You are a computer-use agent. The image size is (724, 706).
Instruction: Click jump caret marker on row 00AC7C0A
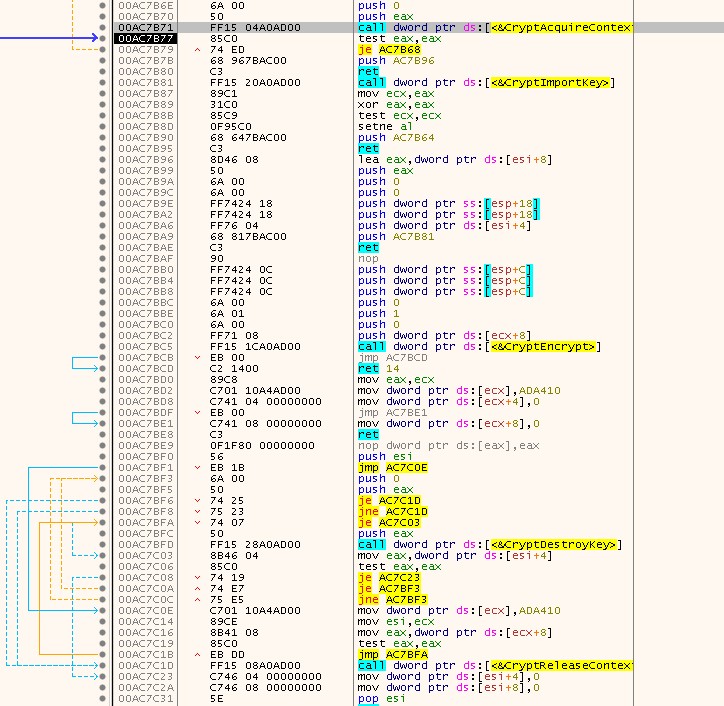[198, 588]
